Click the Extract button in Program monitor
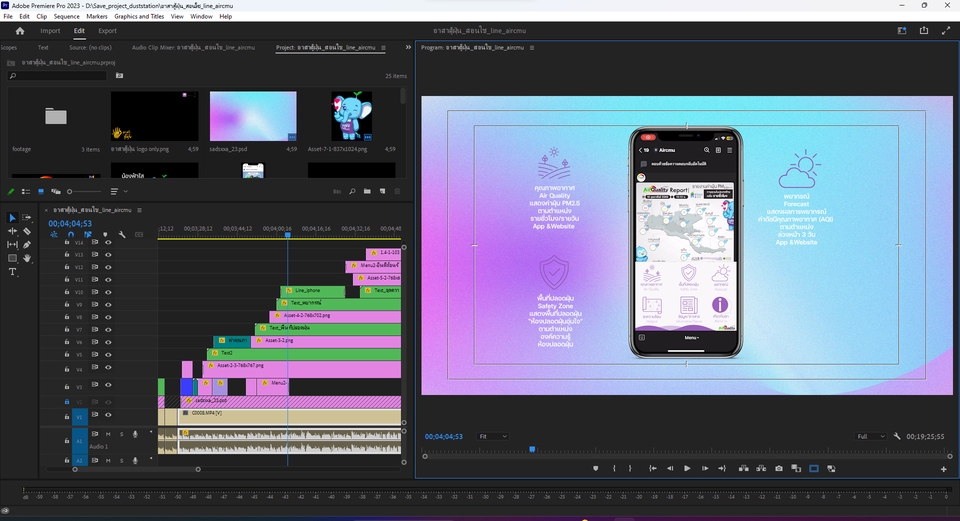Image resolution: width=960 pixels, height=521 pixels. coord(761,468)
